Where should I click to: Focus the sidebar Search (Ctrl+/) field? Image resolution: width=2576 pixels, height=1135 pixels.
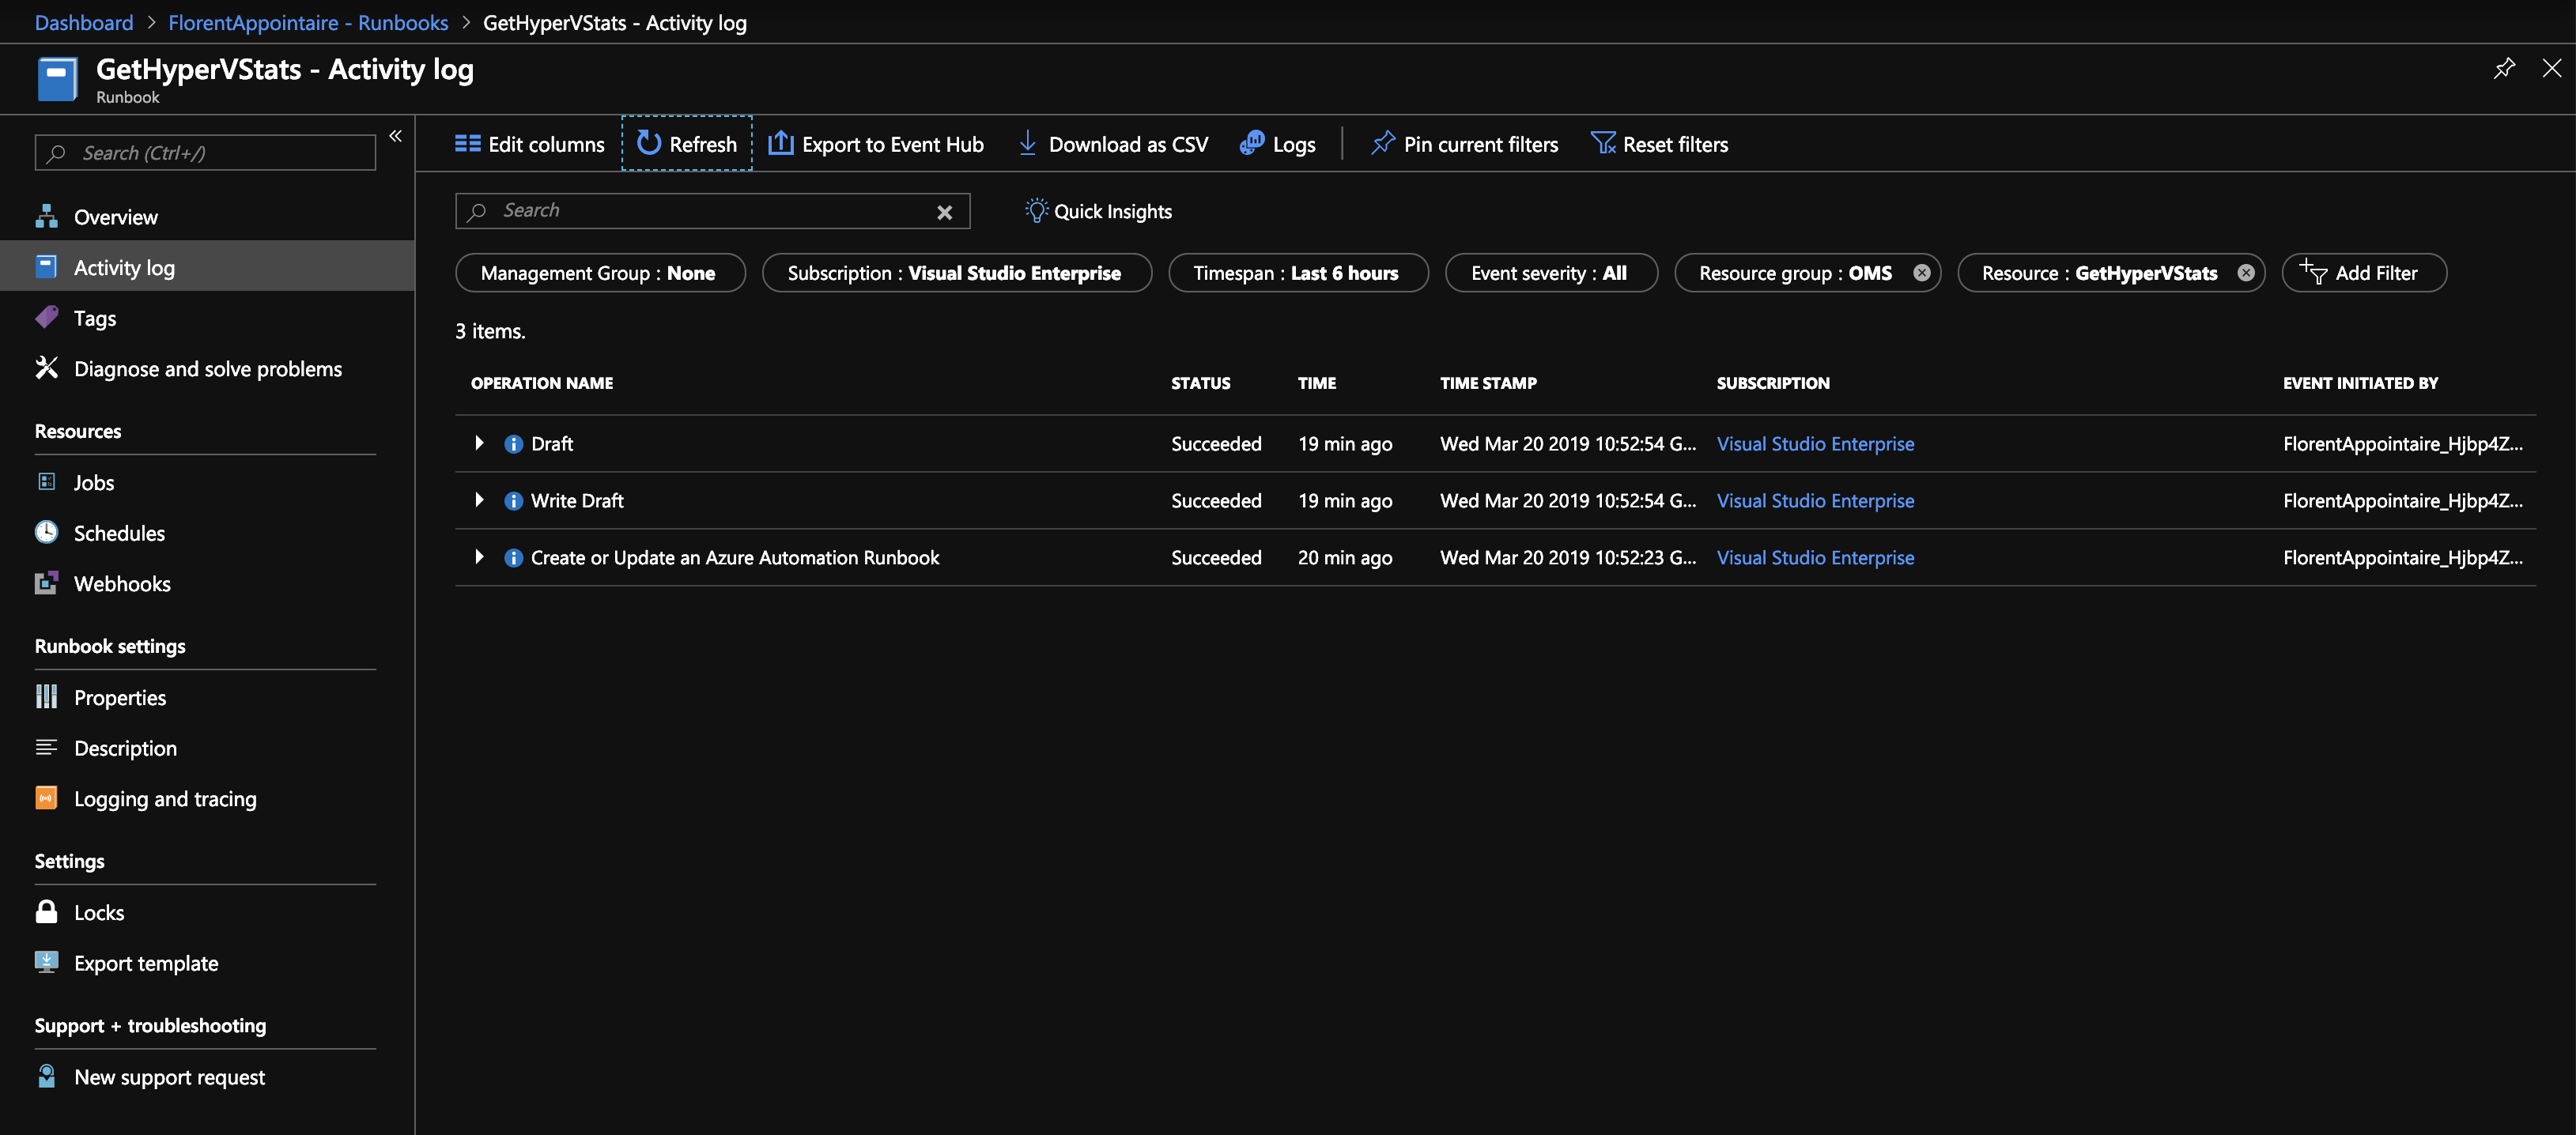point(206,153)
